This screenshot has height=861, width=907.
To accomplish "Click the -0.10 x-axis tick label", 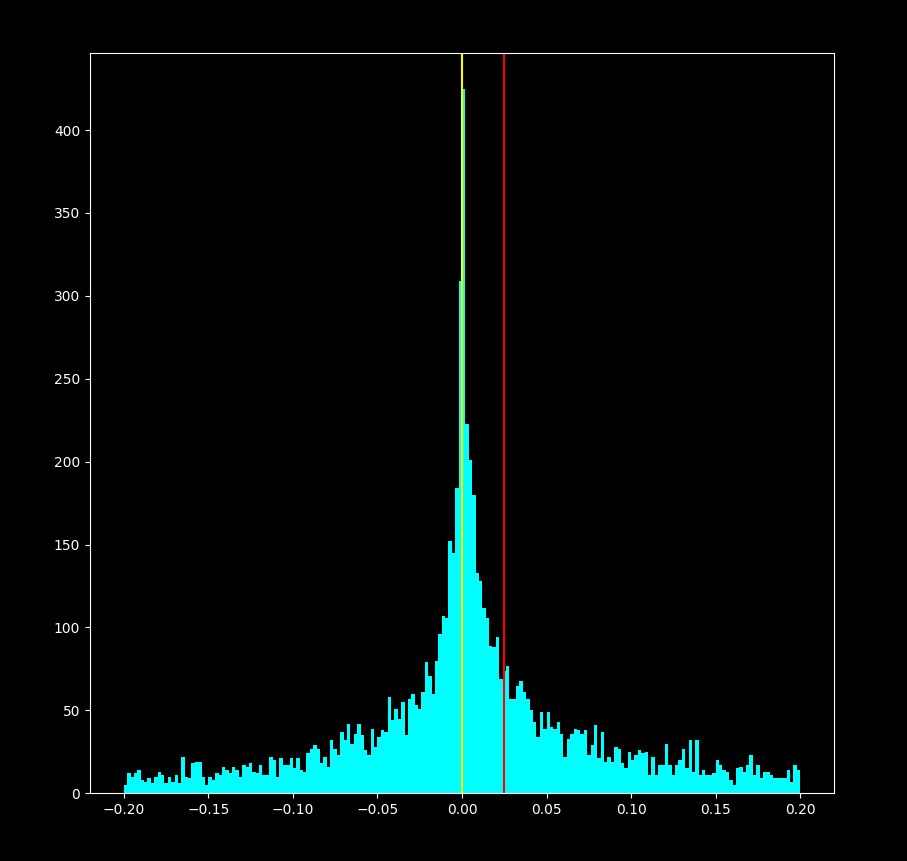I will (x=293, y=810).
